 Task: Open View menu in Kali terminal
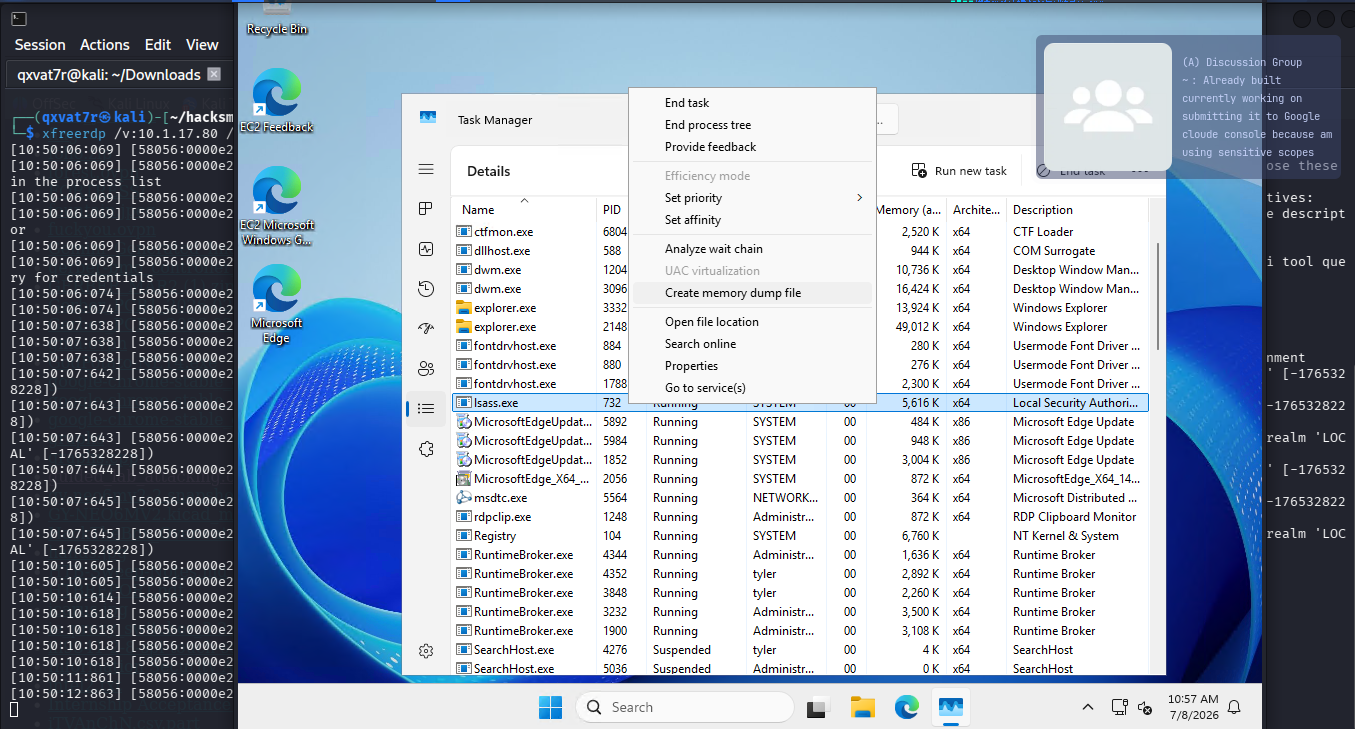202,45
